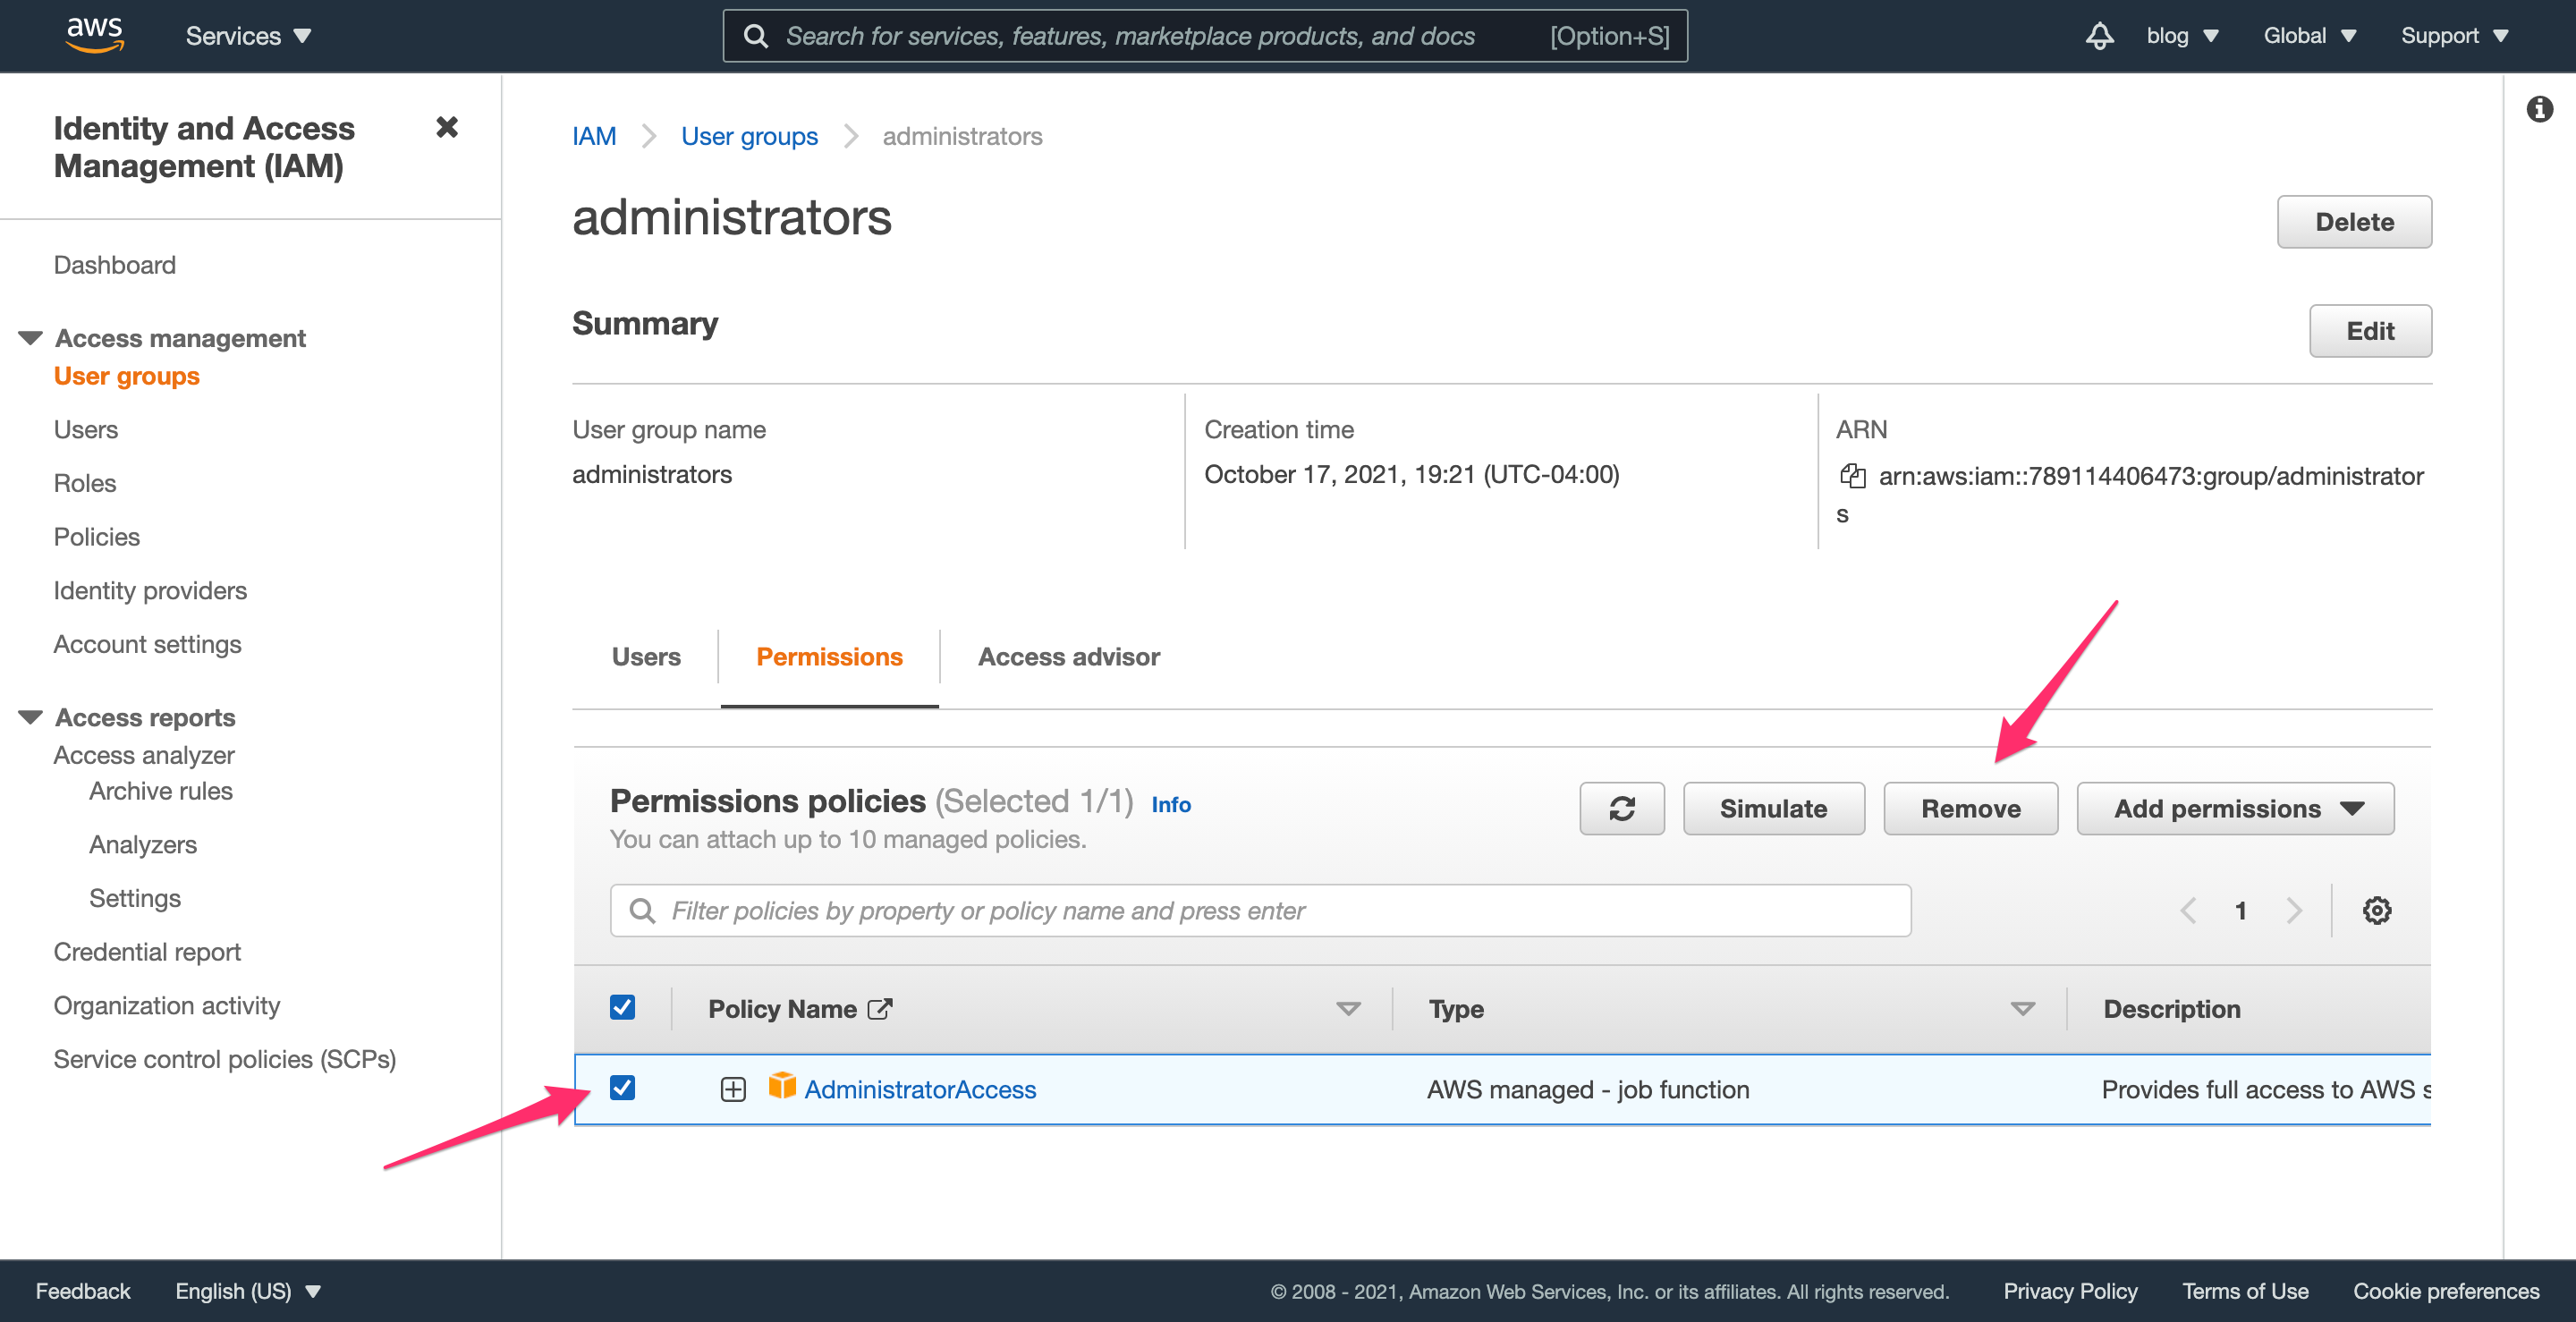Viewport: 2576px width, 1322px height.
Task: Focus the top services search field
Action: (x=1205, y=36)
